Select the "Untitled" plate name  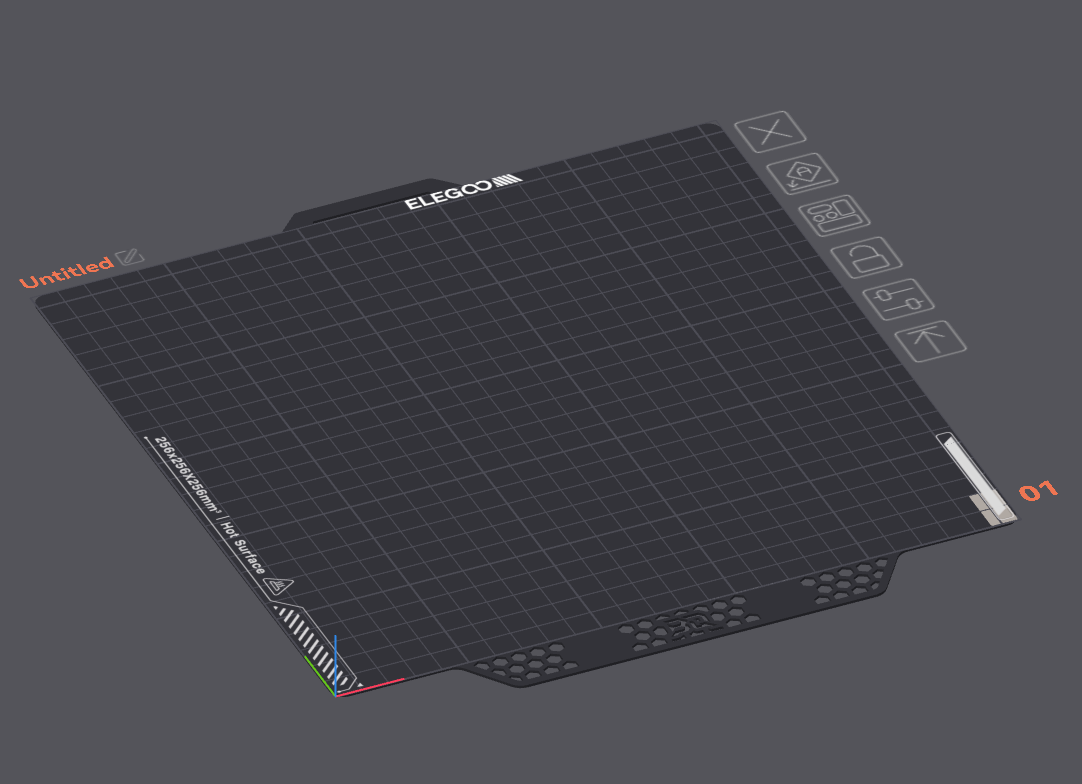(x=66, y=273)
